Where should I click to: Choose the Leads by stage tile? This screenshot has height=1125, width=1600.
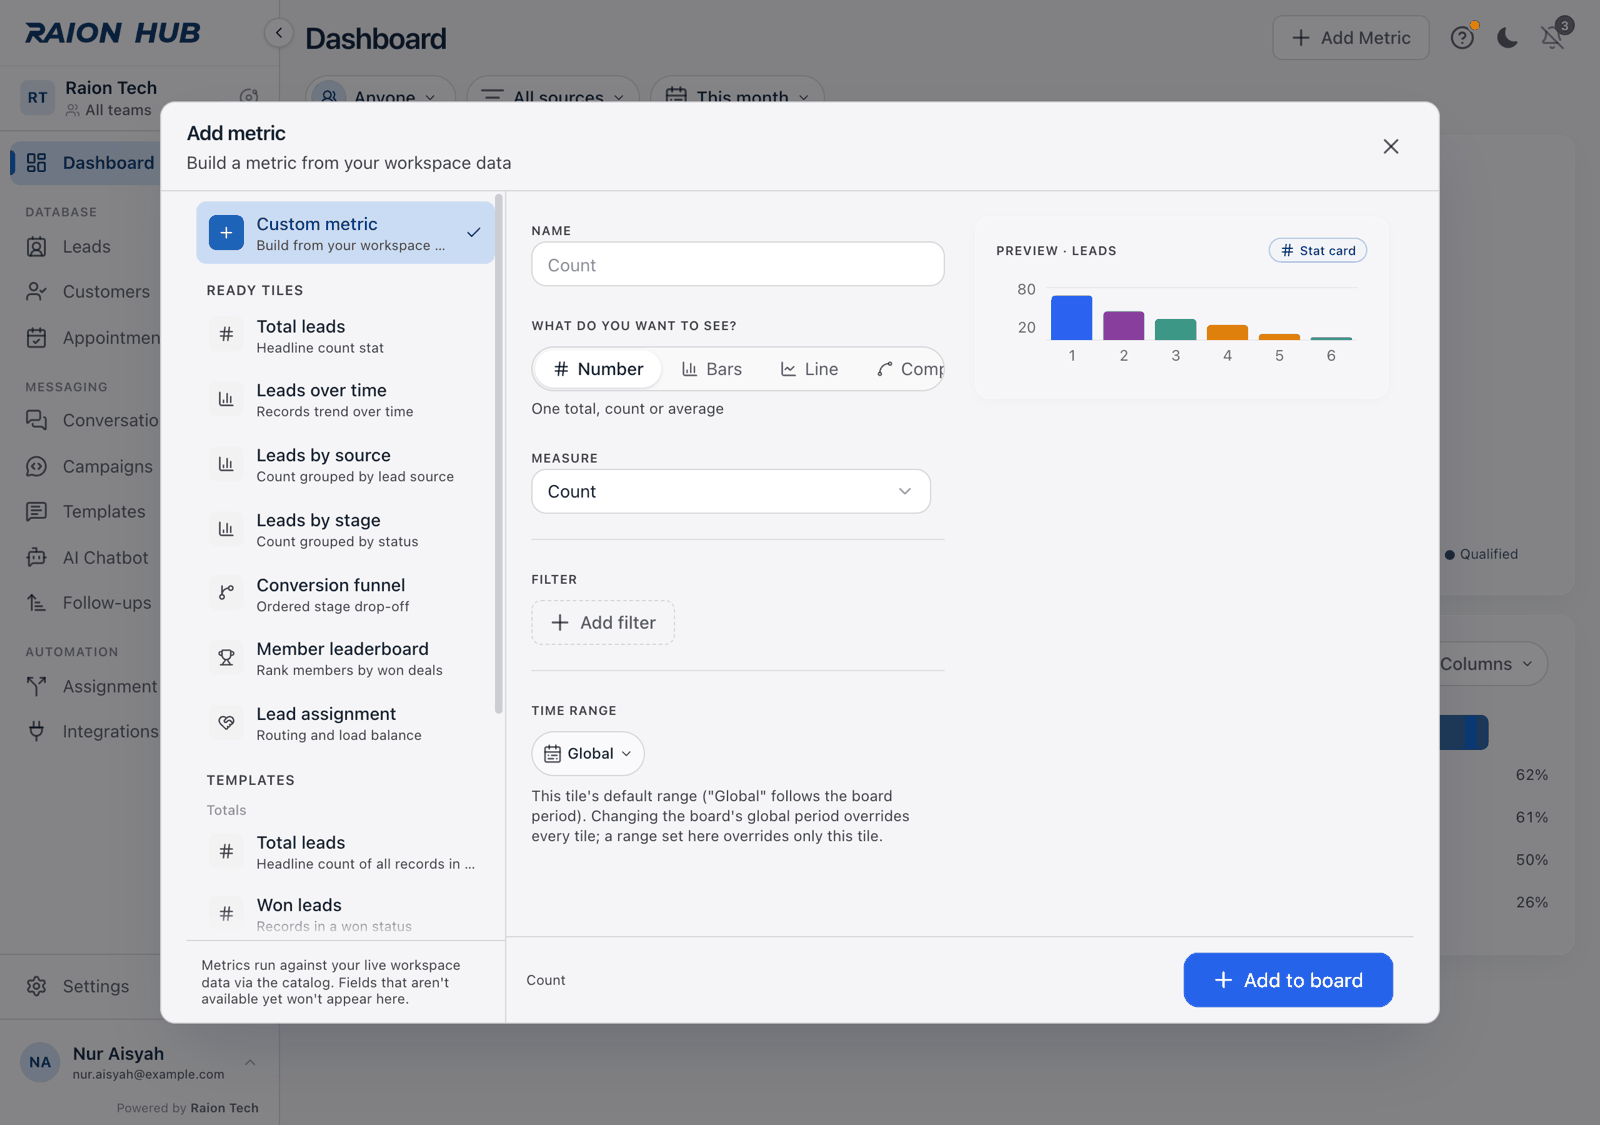coord(345,530)
